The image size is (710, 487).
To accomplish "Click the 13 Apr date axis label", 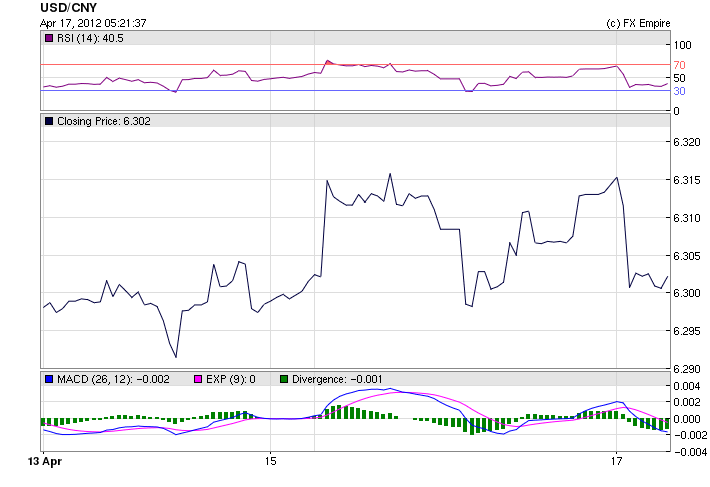I will pos(45,461).
